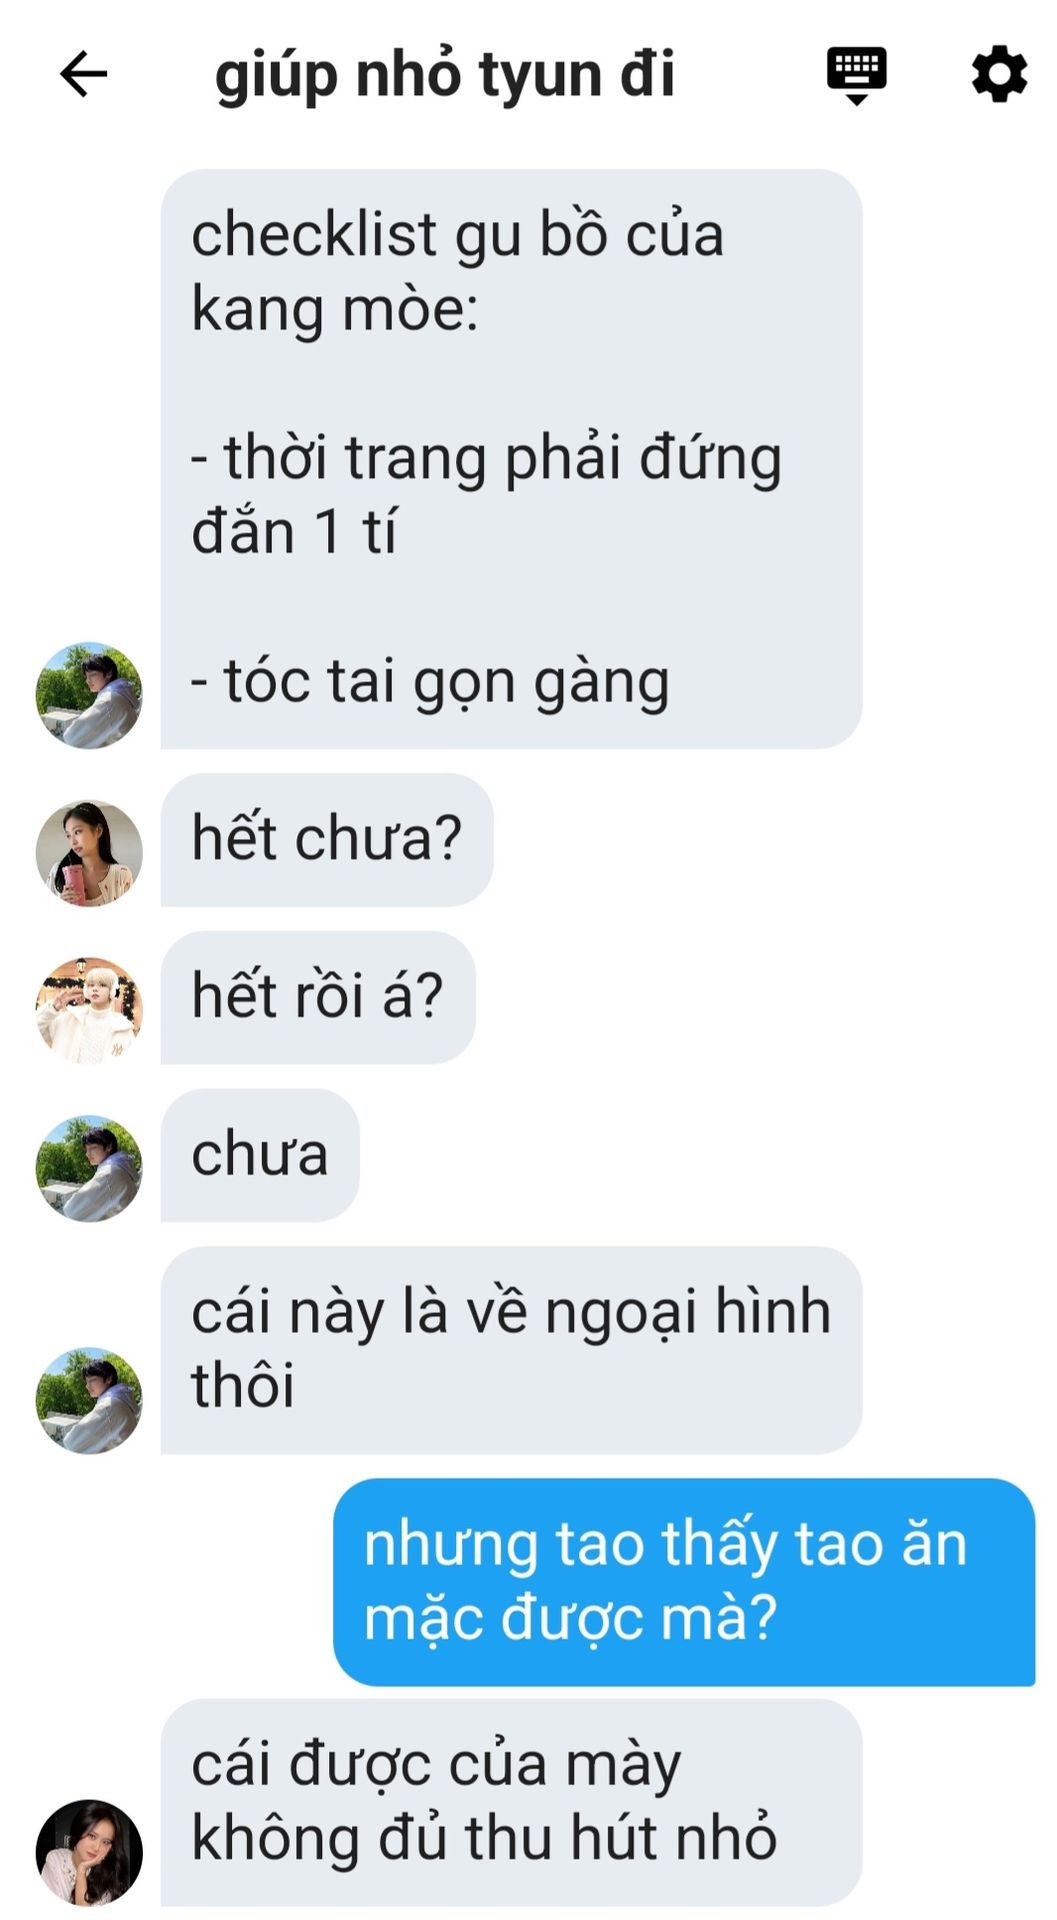This screenshot has width=1057, height=1920.
Task: Tap the '- tóc tai gọn gàng' line
Action: [x=430, y=683]
